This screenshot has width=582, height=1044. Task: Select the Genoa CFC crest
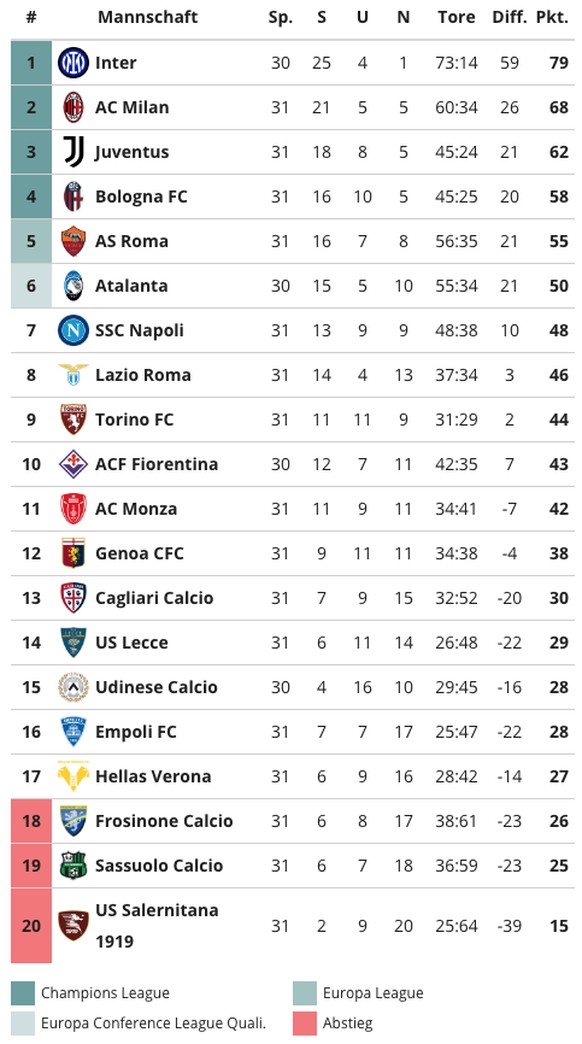click(73, 553)
